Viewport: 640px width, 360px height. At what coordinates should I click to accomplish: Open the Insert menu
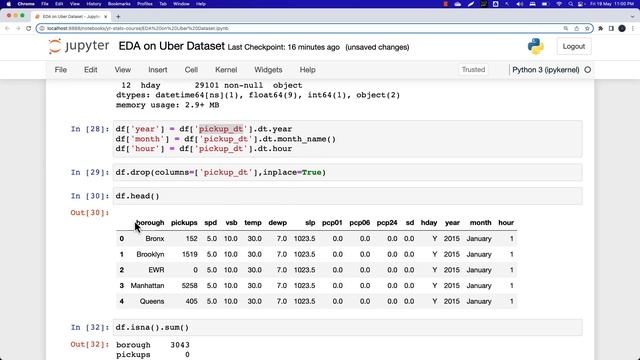158,70
